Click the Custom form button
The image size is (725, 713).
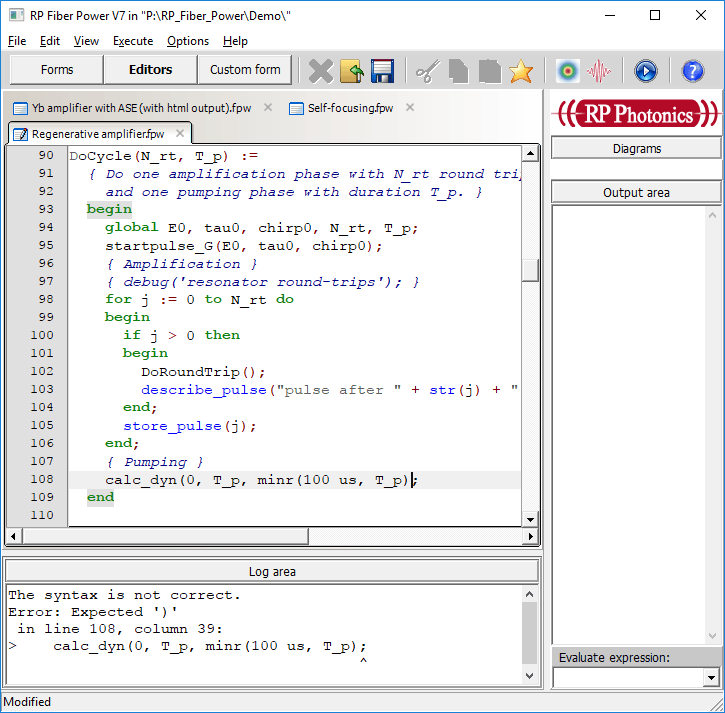pyautogui.click(x=245, y=70)
